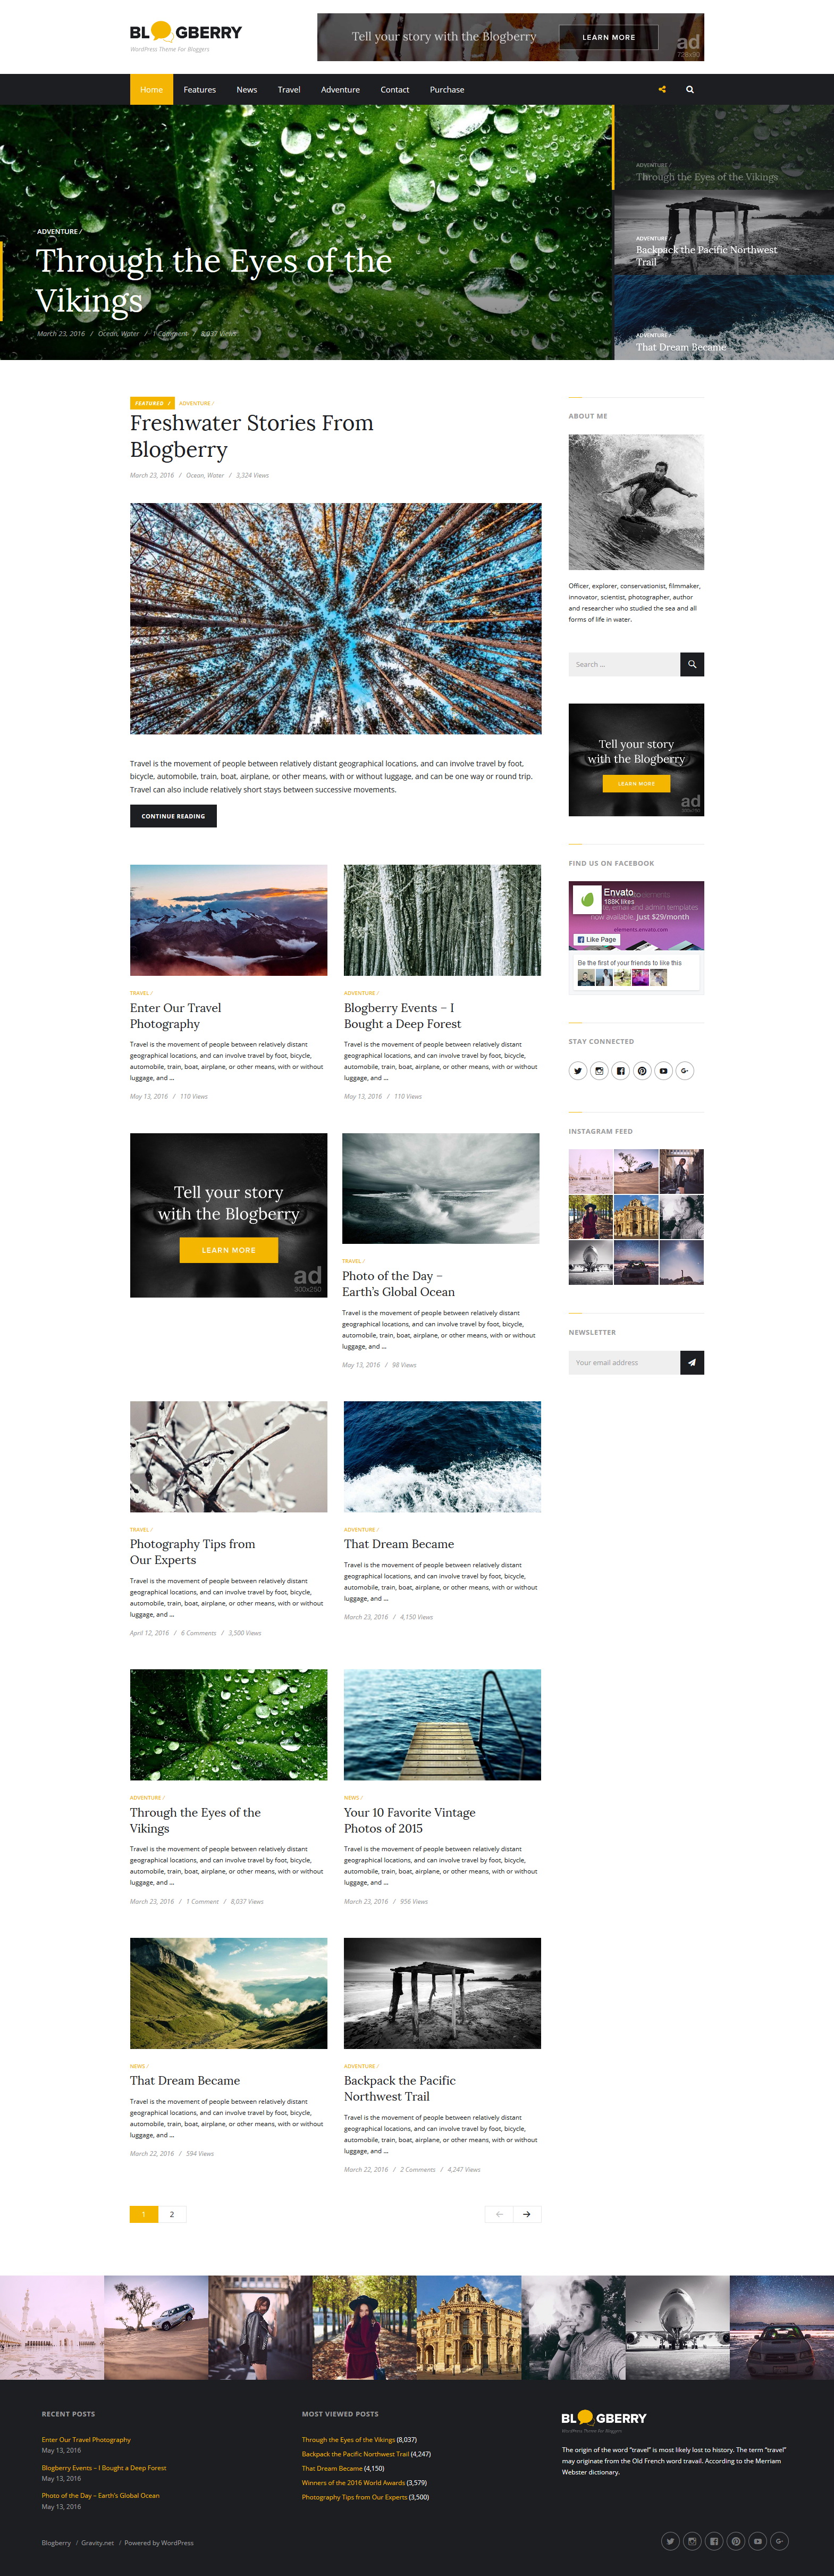Click Learn More in top banner ad
Viewport: 834px width, 2576px height.
609,37
